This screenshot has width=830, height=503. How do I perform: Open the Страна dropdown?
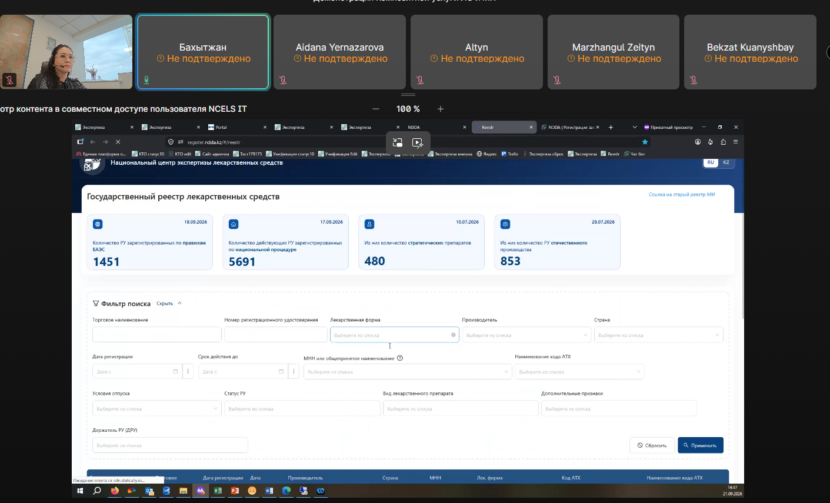point(658,335)
